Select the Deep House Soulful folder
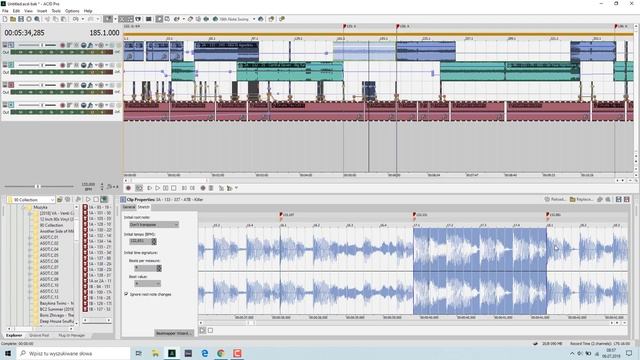Viewport: 640px width, 360px height. 56,321
